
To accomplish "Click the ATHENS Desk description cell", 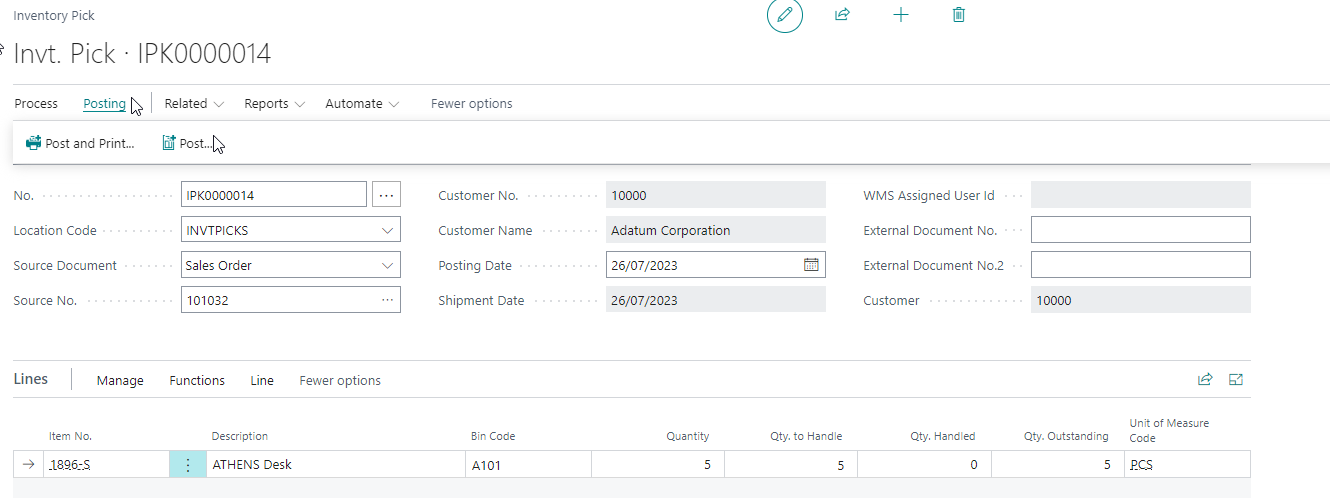I will 335,465.
